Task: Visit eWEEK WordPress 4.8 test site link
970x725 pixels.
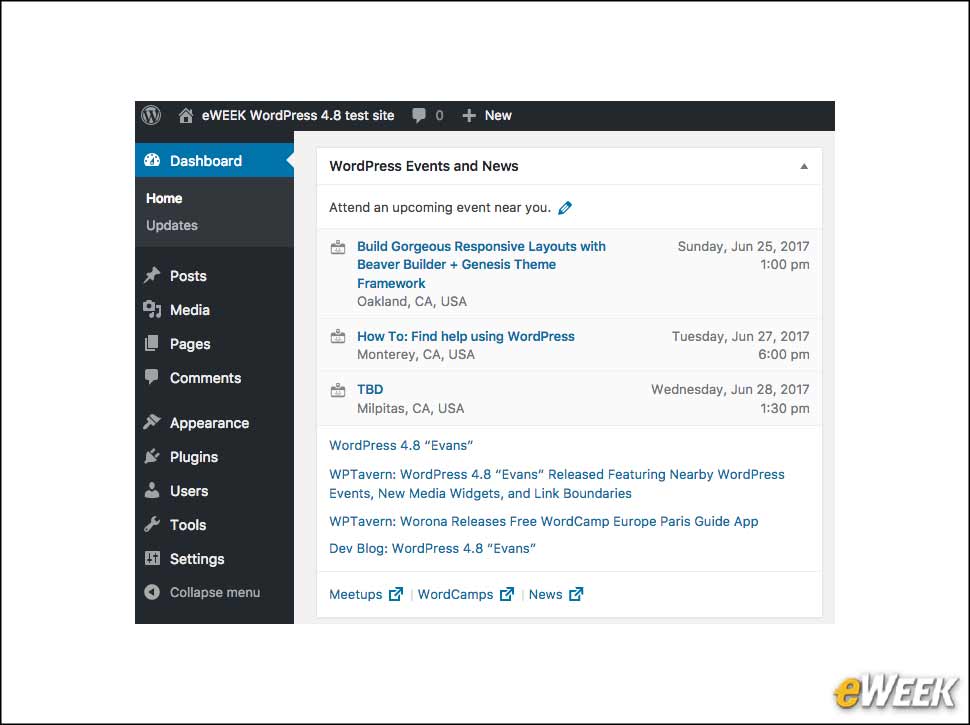Action: (x=298, y=116)
